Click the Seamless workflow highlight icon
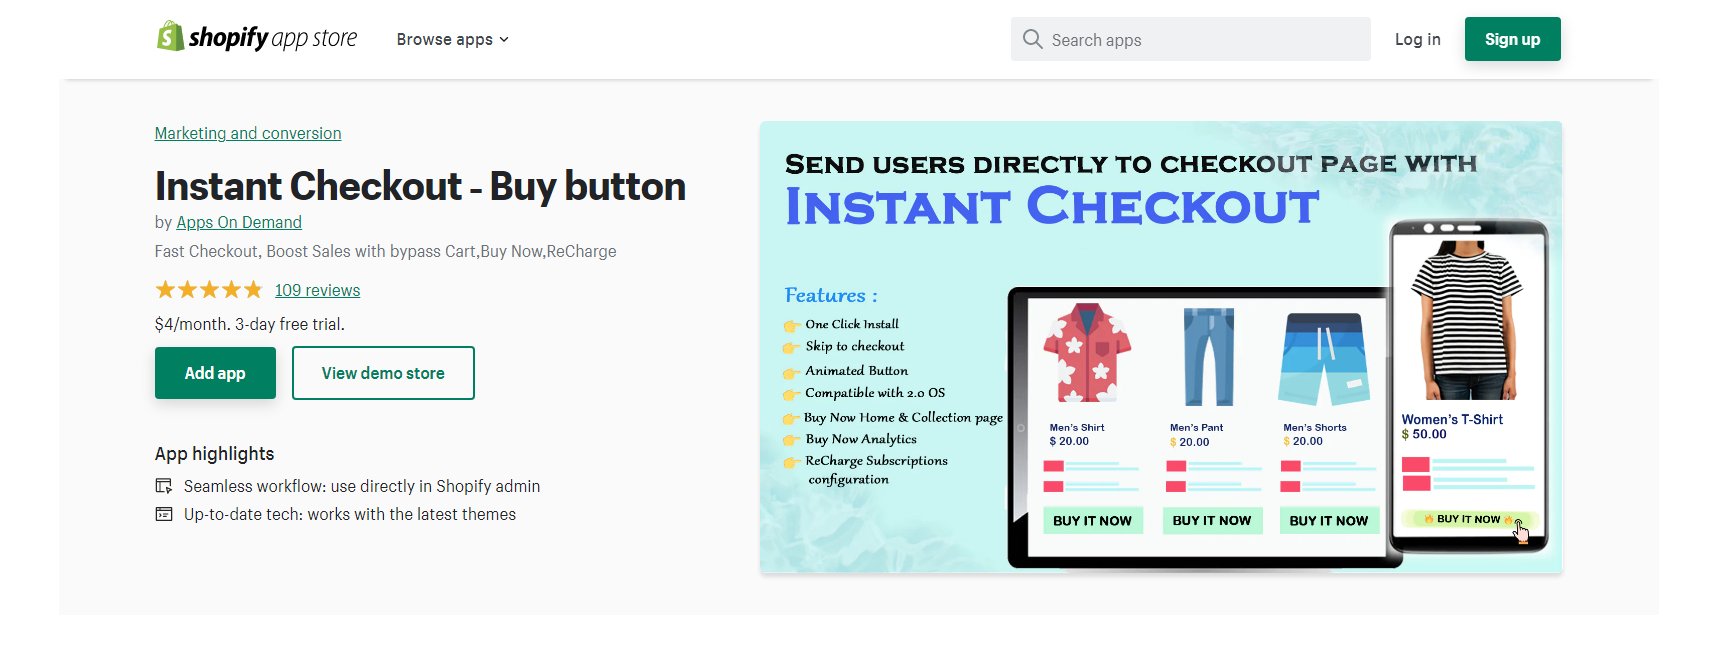The height and width of the screenshot is (645, 1718). click(x=164, y=486)
